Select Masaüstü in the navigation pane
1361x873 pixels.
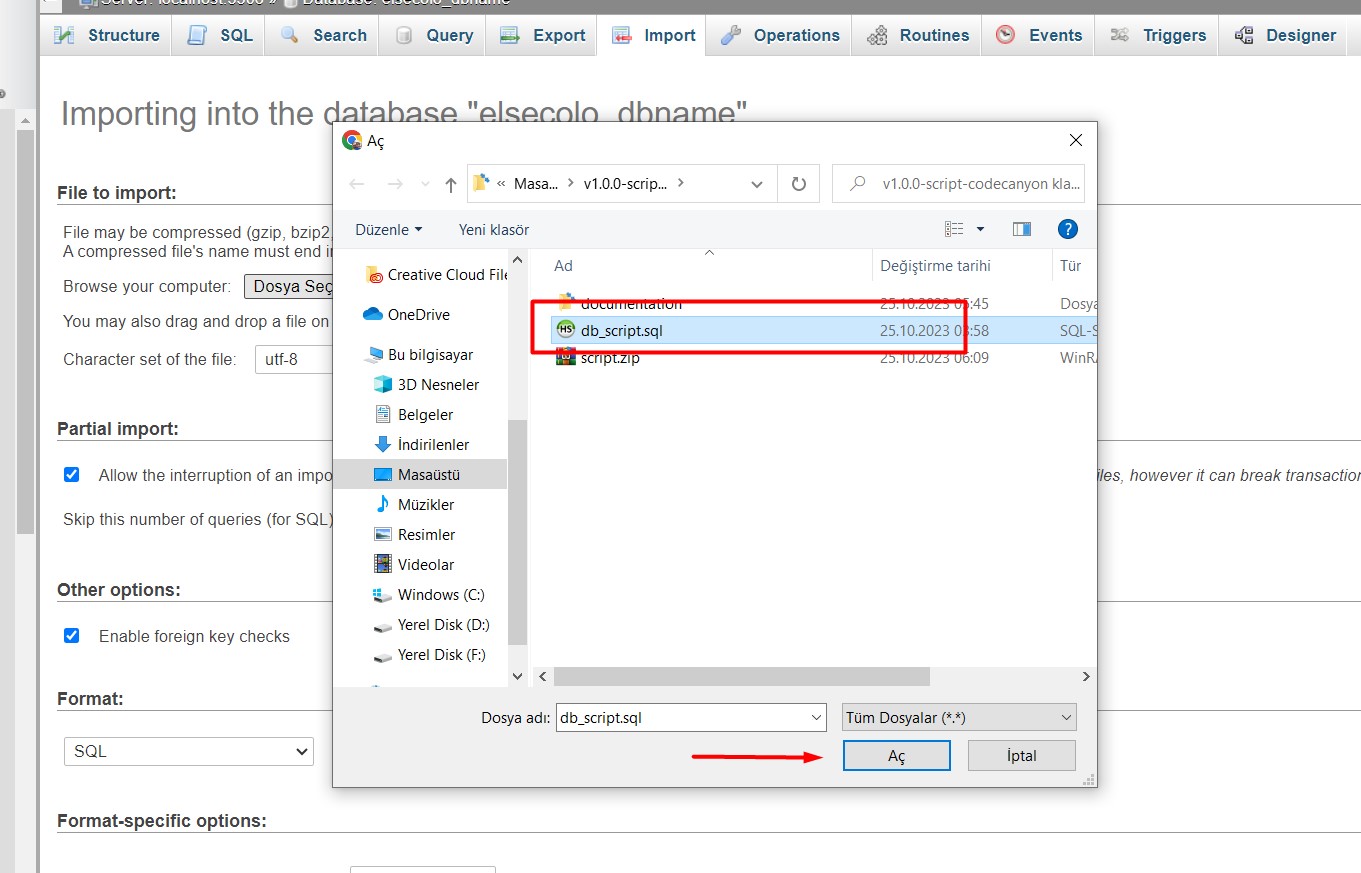tap(419, 474)
